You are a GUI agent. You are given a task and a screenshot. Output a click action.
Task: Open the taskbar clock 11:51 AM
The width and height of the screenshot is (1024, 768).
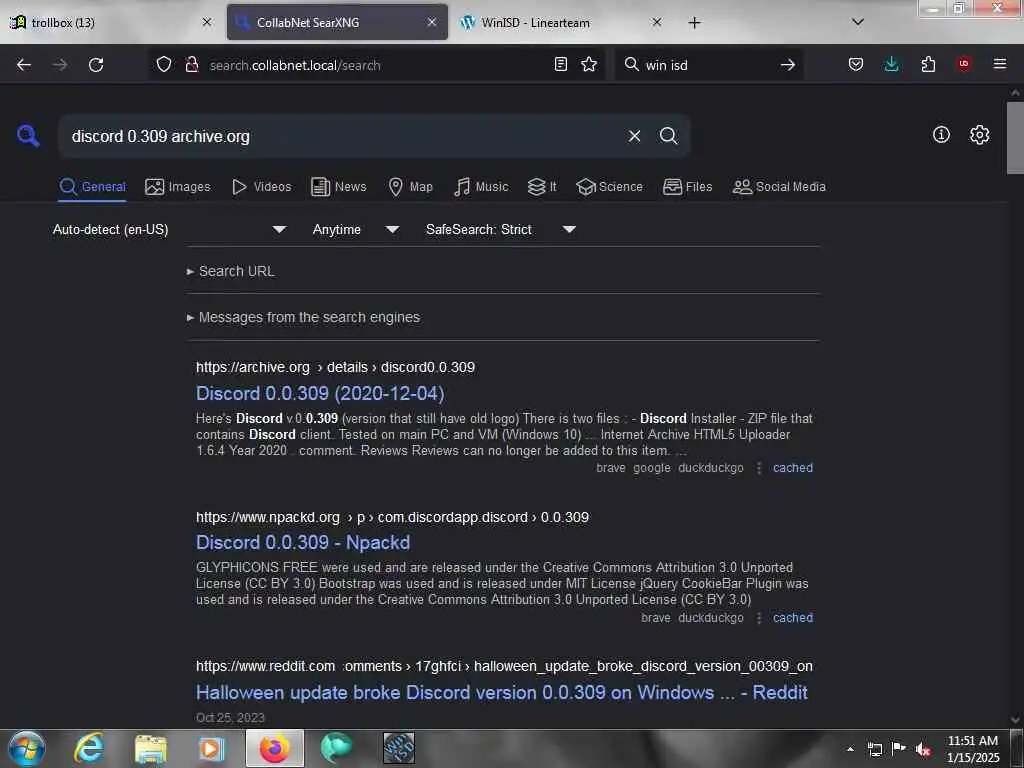point(973,749)
